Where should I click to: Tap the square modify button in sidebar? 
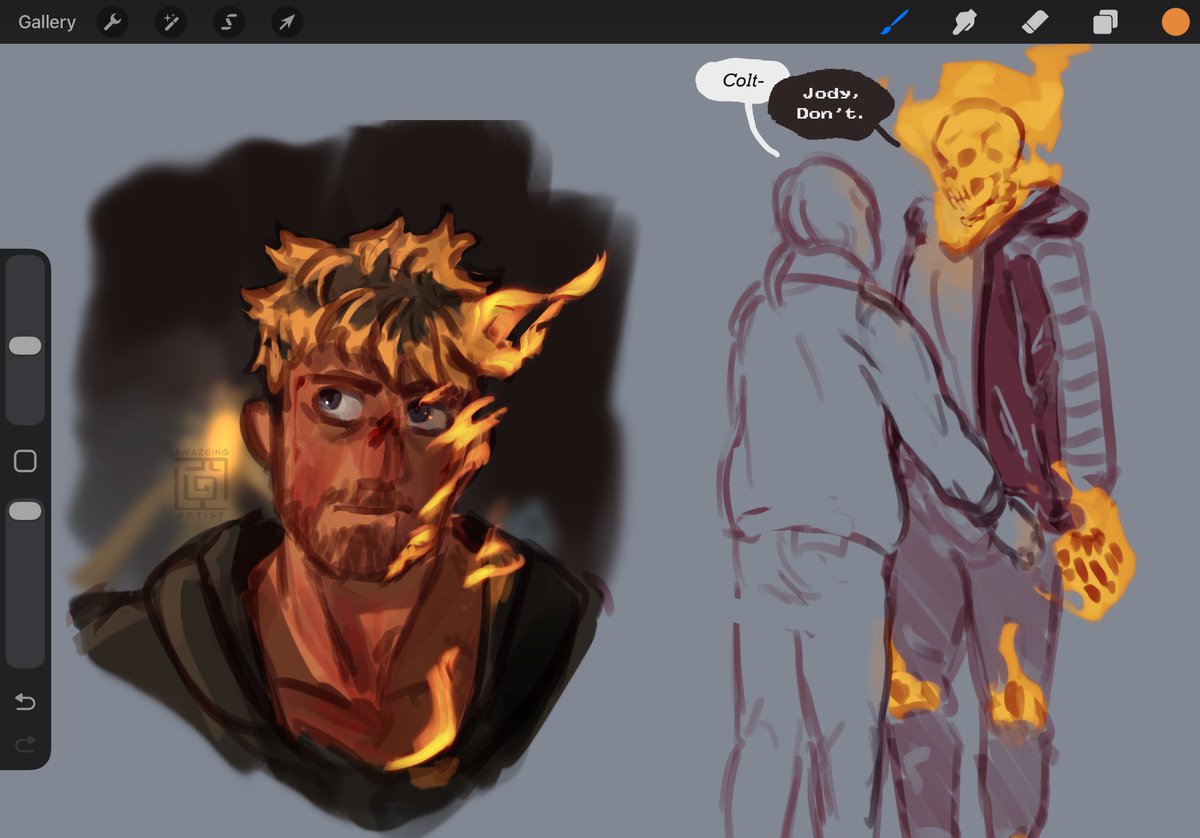coord(25,461)
